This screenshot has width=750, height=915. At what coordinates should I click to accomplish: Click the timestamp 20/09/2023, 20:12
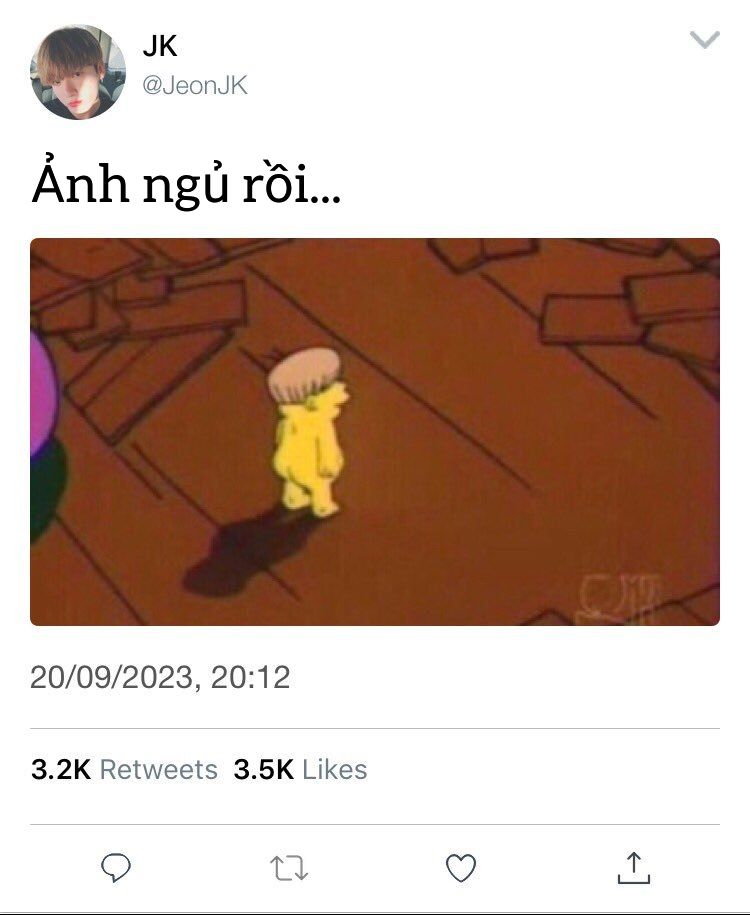point(160,677)
